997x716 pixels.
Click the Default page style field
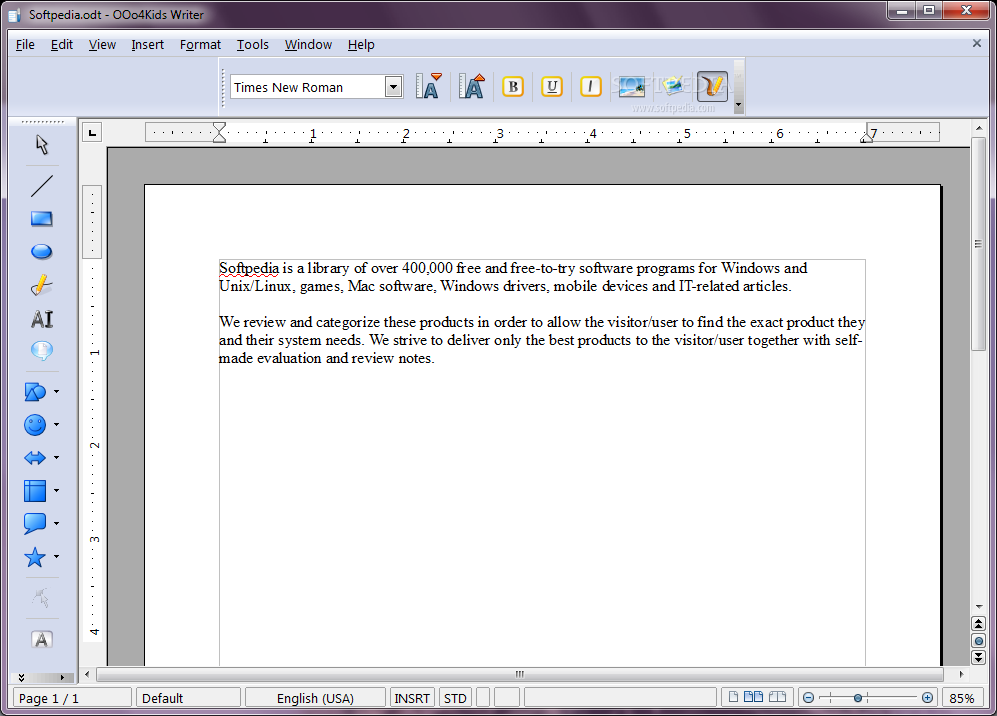point(188,698)
